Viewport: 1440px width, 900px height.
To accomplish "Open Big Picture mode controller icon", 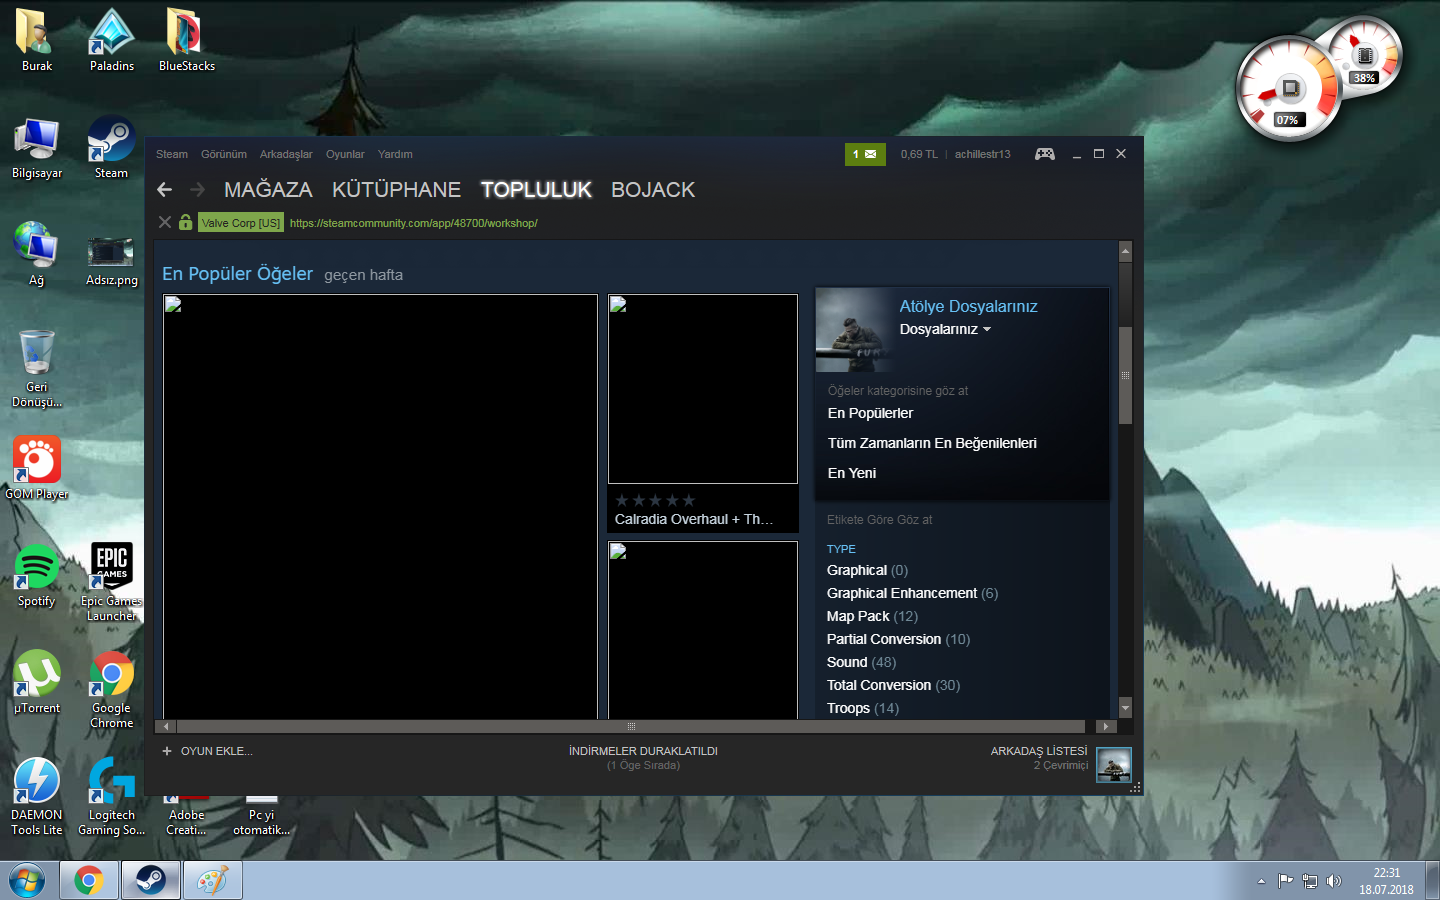I will [x=1044, y=154].
